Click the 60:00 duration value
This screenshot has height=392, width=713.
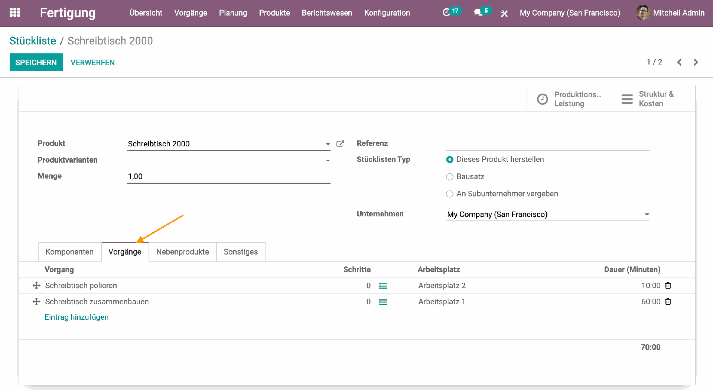pyautogui.click(x=651, y=302)
